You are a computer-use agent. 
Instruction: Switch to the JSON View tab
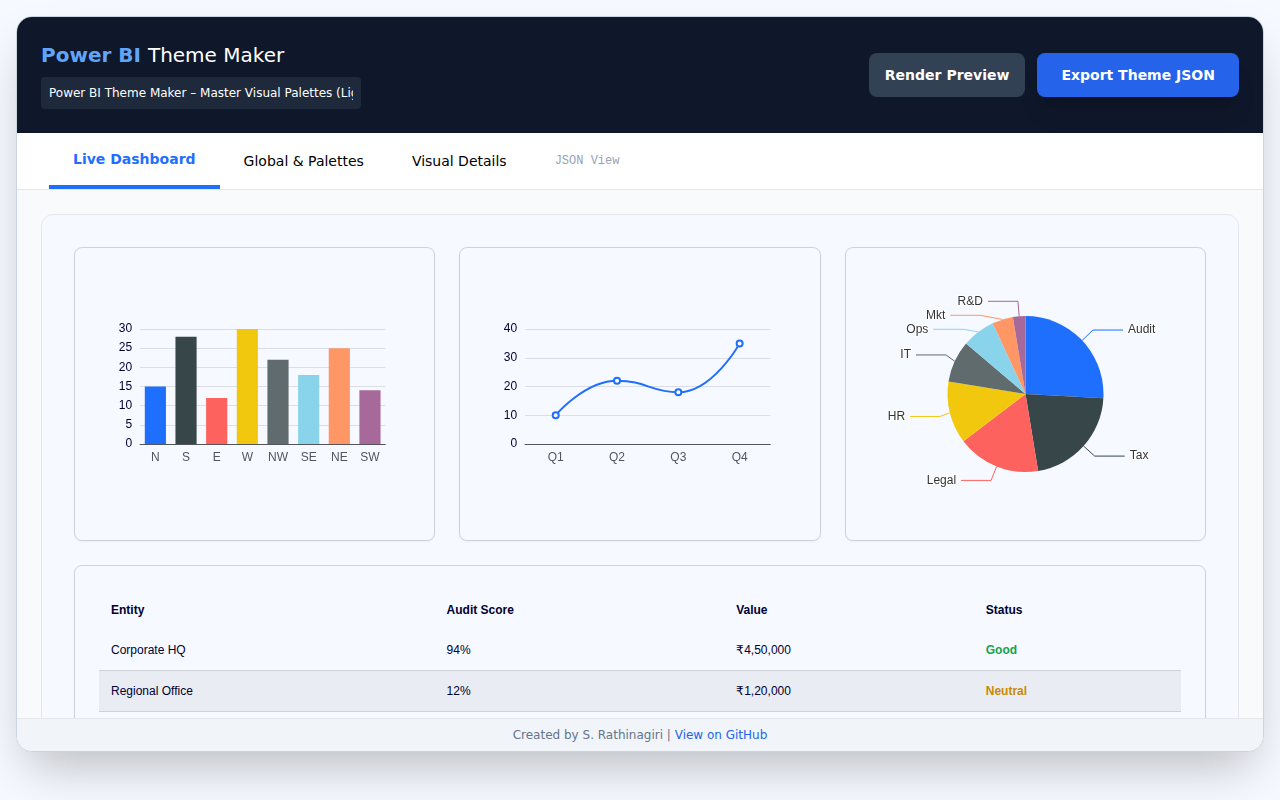(588, 160)
